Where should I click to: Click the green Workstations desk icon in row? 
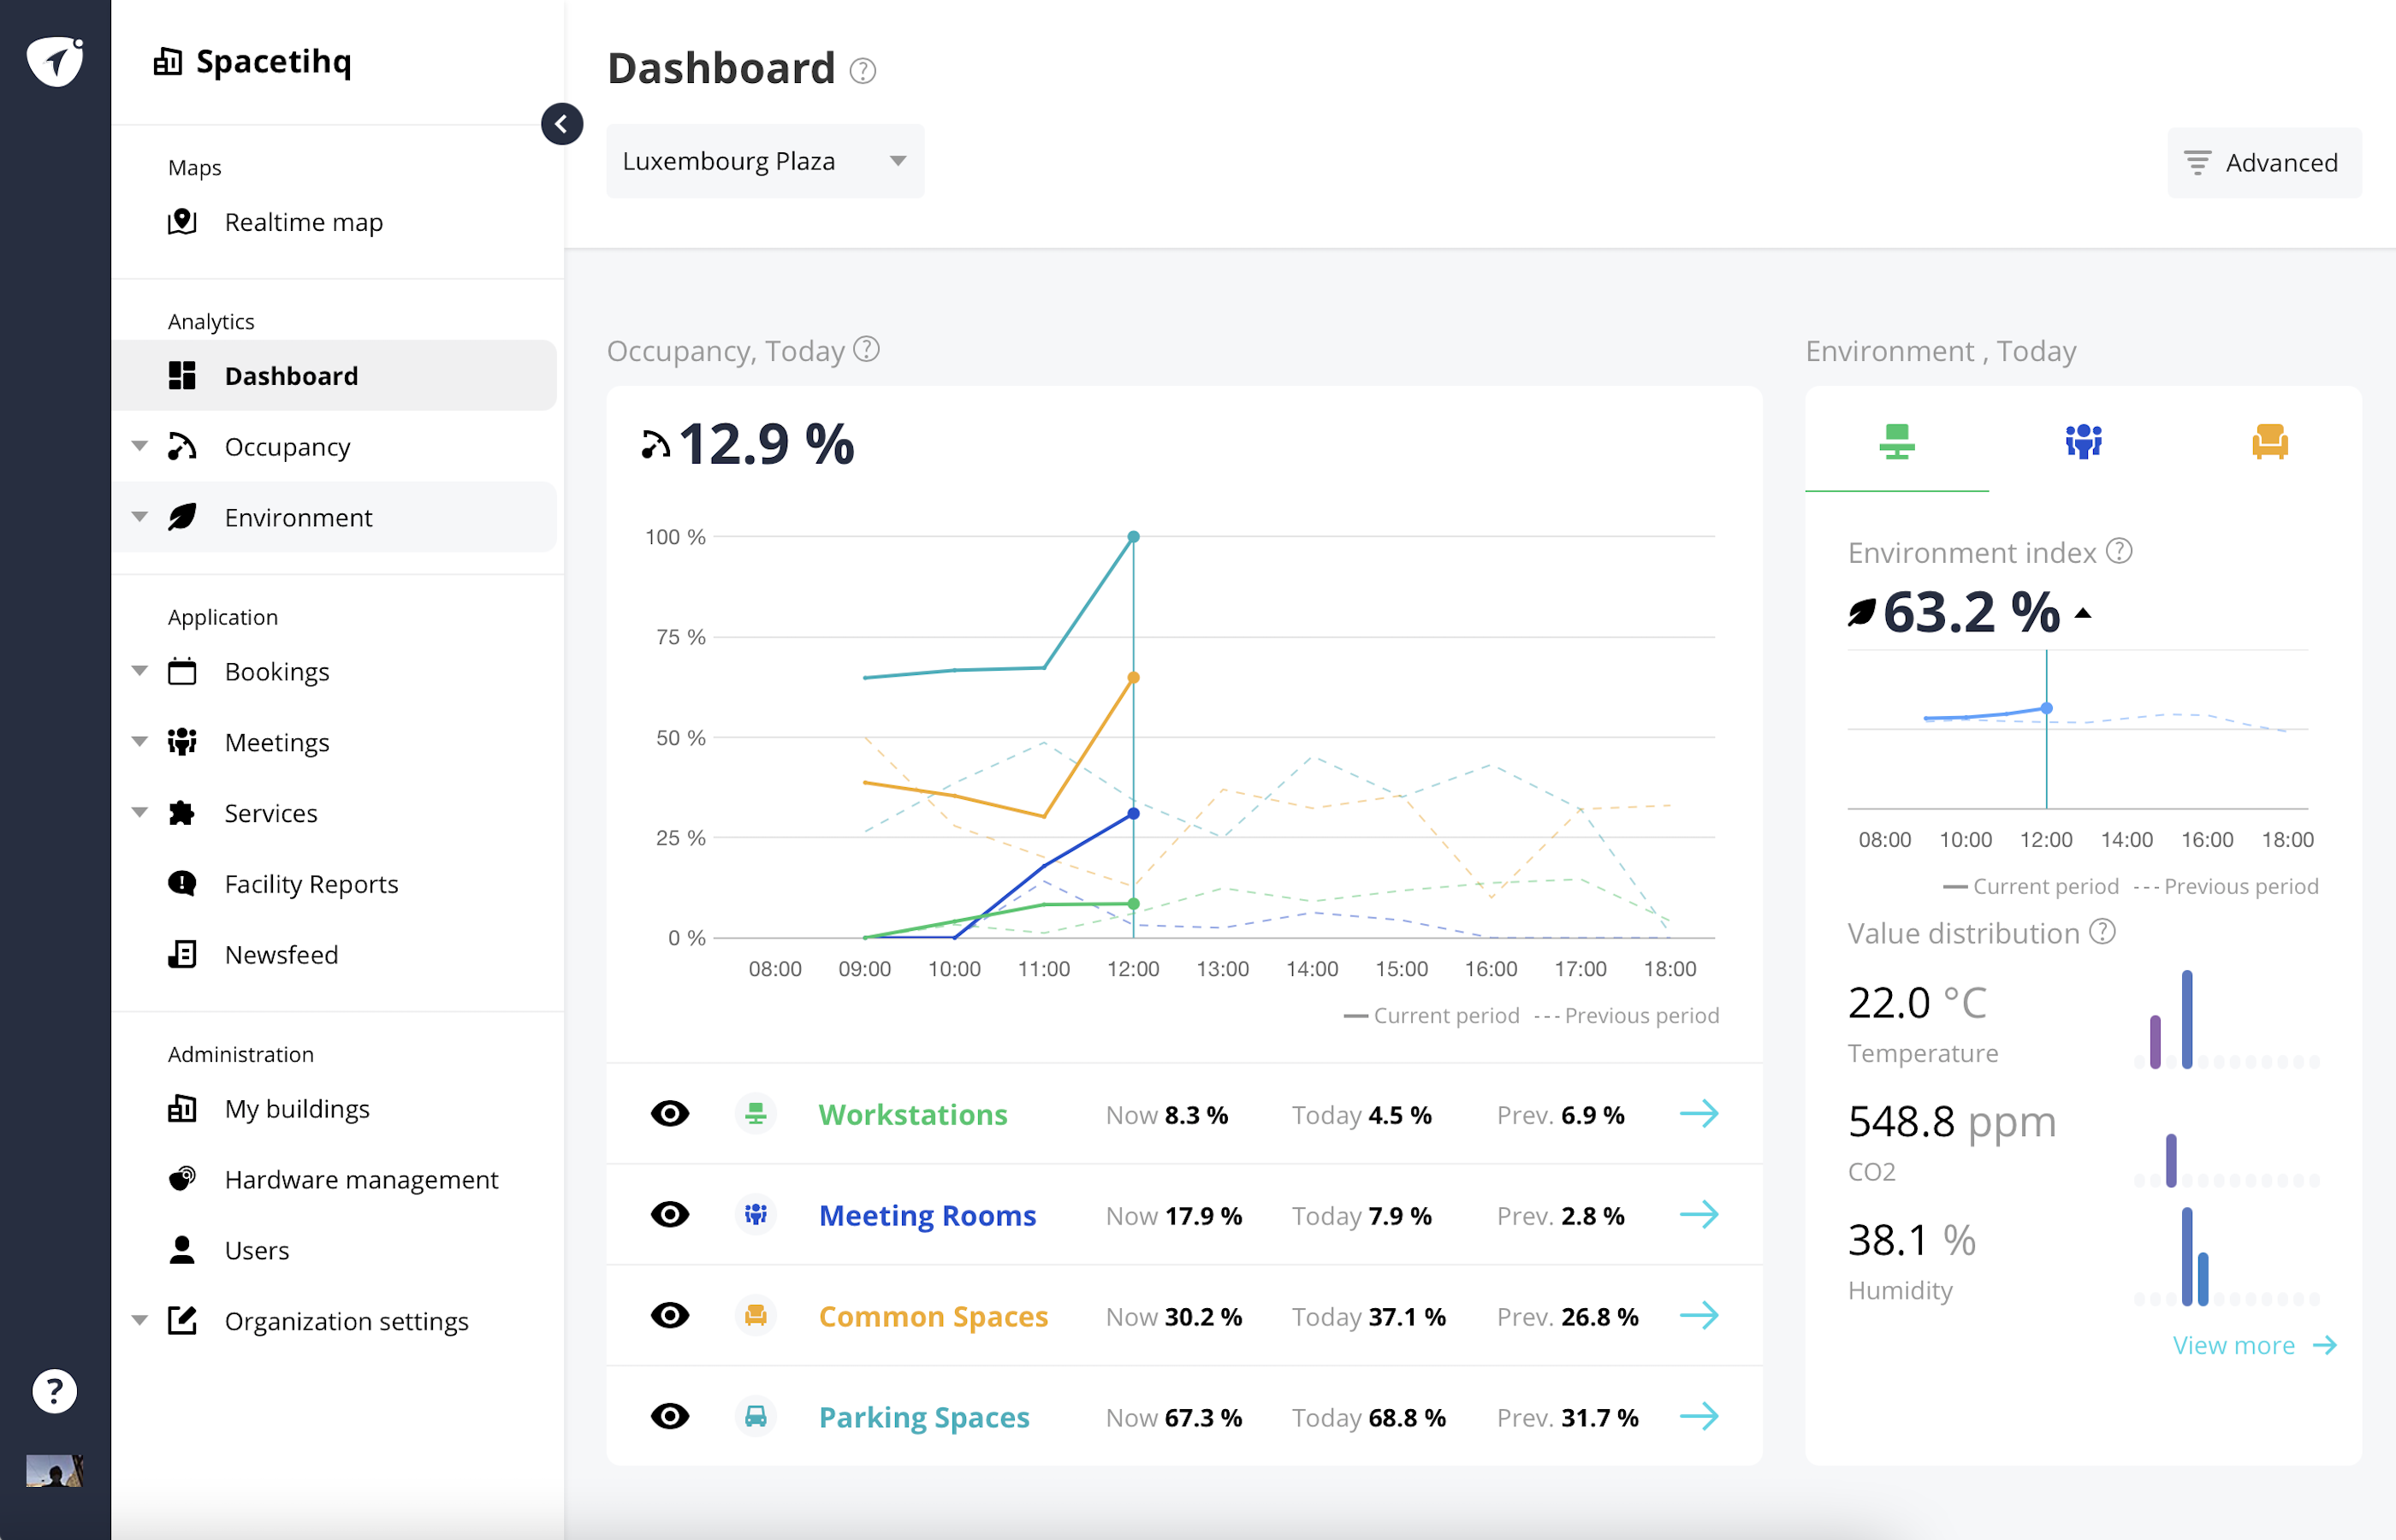tap(756, 1114)
